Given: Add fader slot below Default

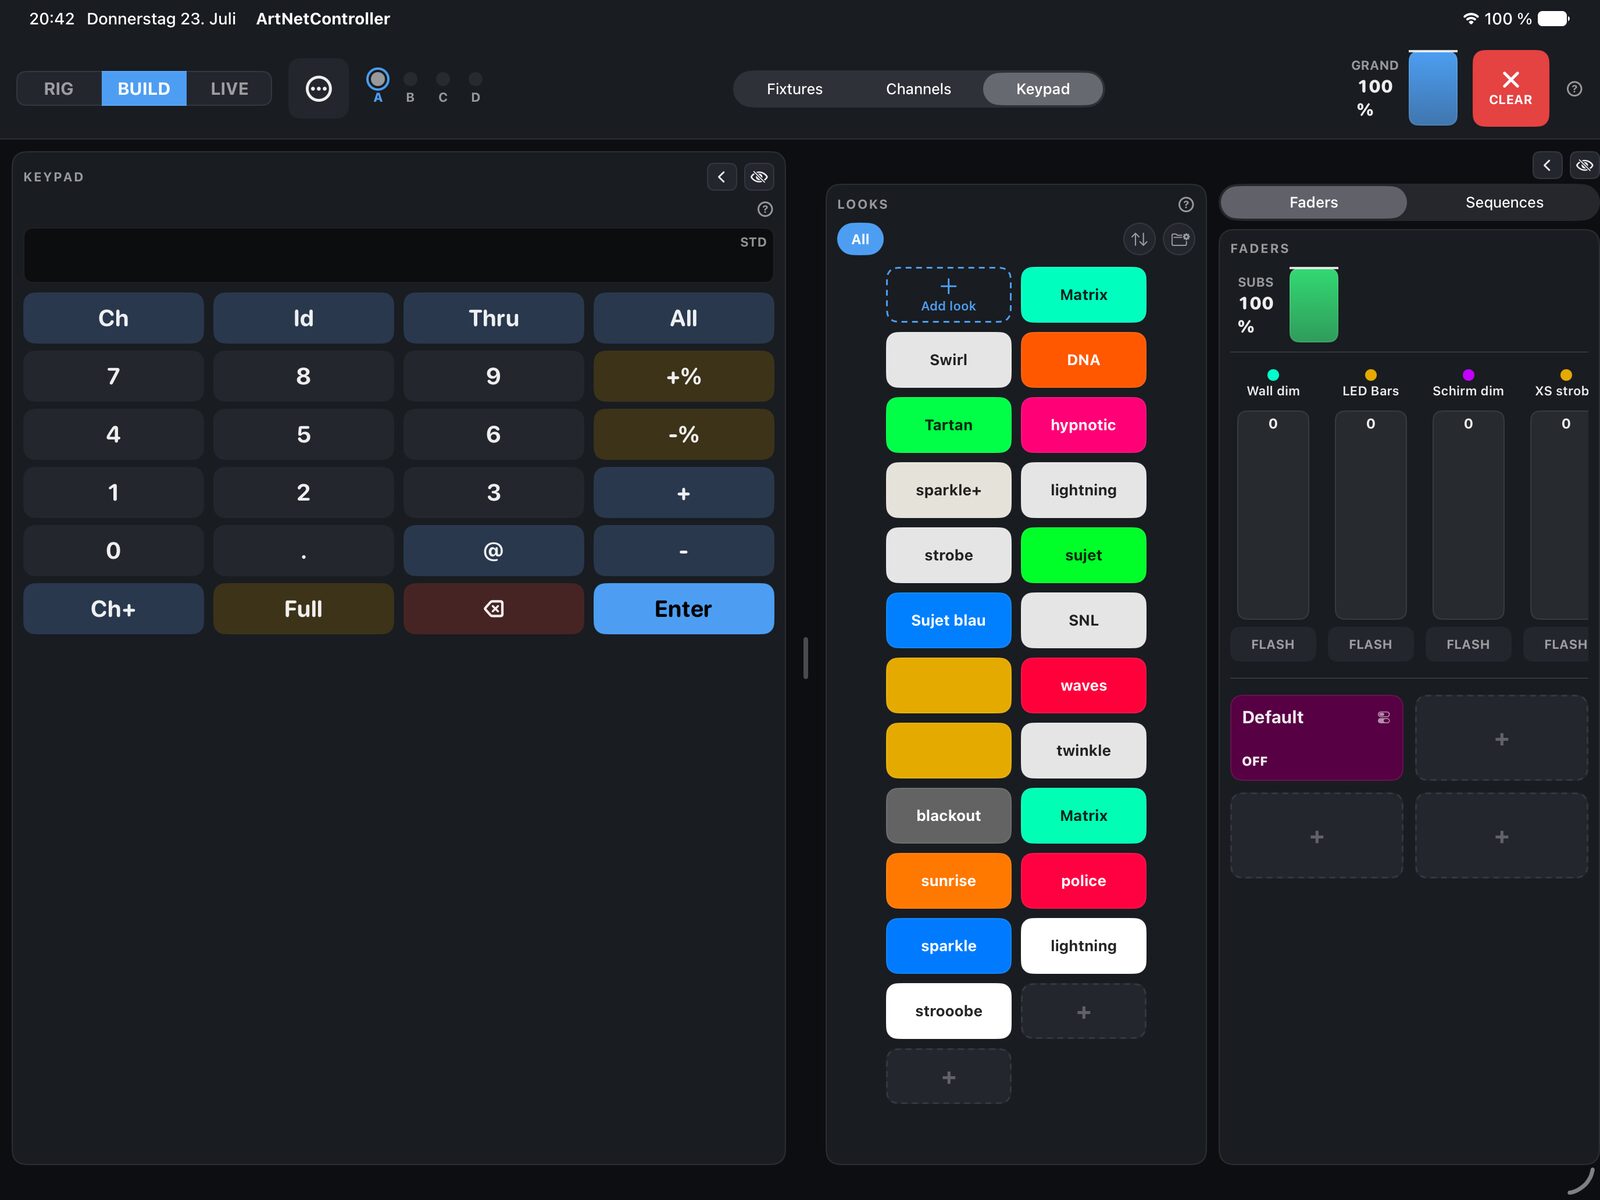Looking at the screenshot, I should 1316,836.
